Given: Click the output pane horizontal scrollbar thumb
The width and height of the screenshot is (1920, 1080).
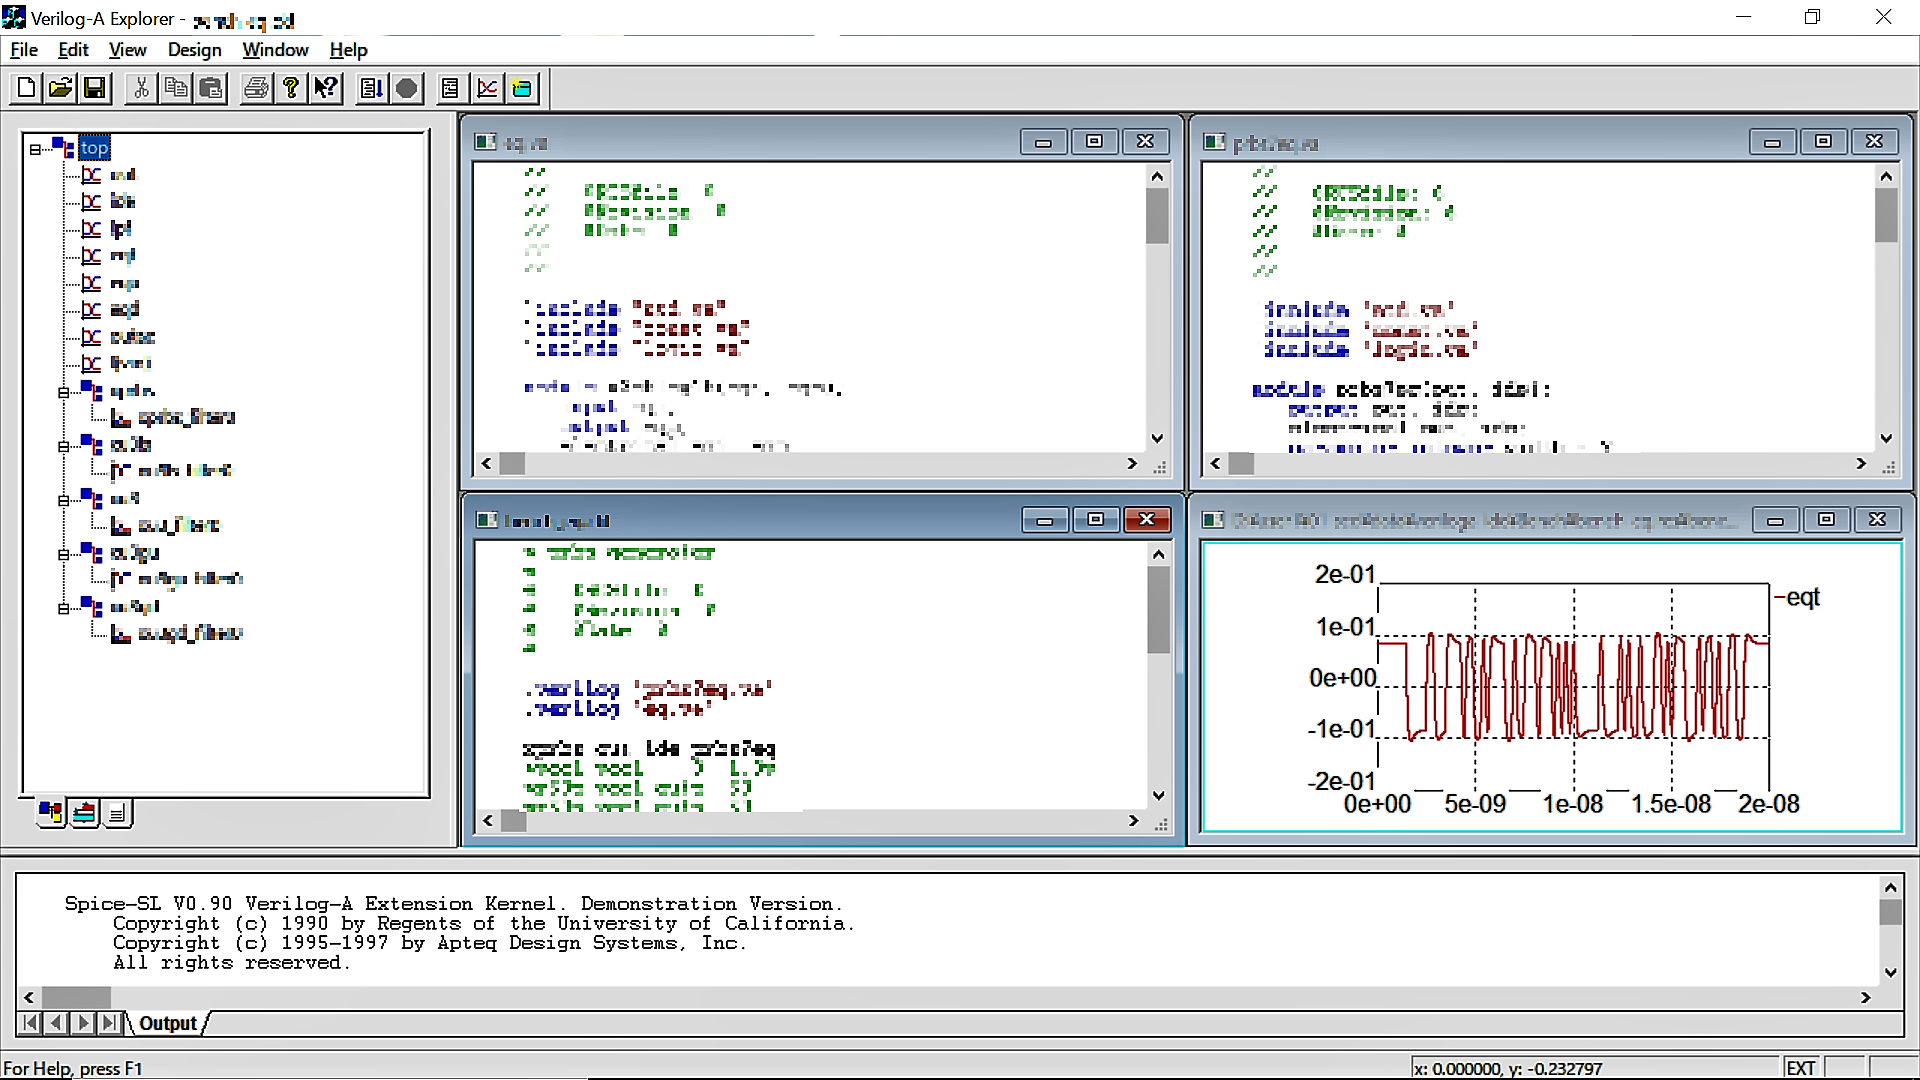Looking at the screenshot, I should [x=76, y=997].
